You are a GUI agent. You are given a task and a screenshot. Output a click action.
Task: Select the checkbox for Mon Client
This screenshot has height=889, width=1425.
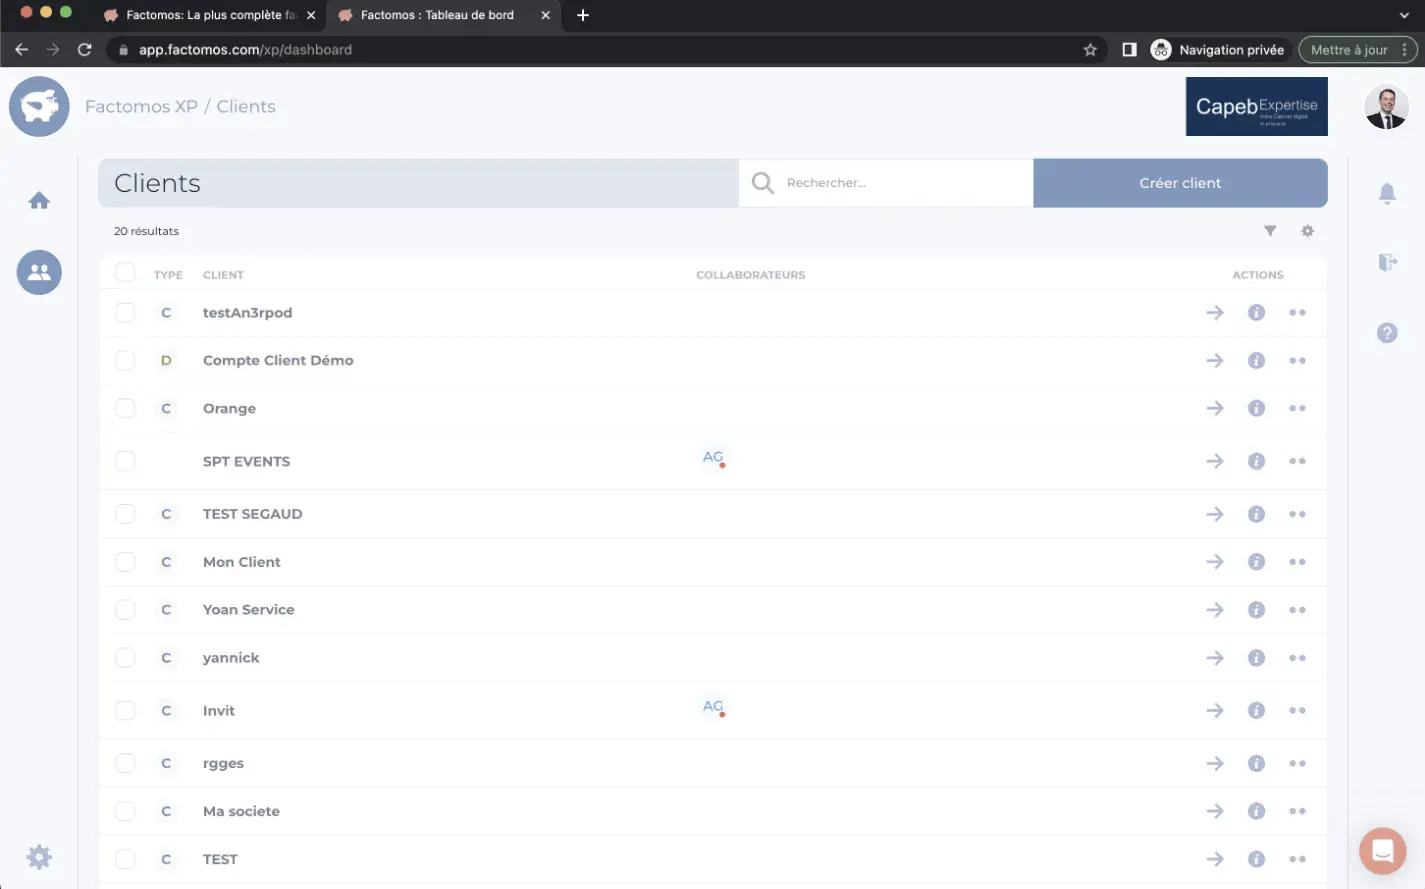(125, 562)
